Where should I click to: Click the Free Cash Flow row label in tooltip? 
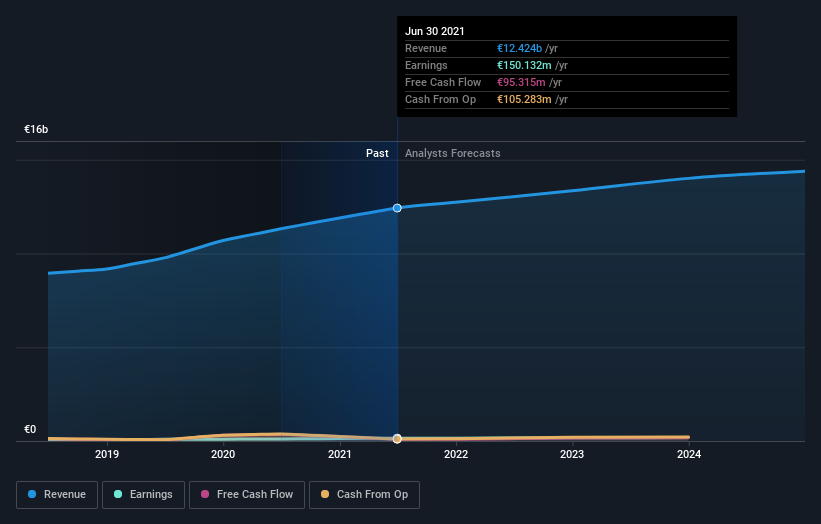(443, 82)
